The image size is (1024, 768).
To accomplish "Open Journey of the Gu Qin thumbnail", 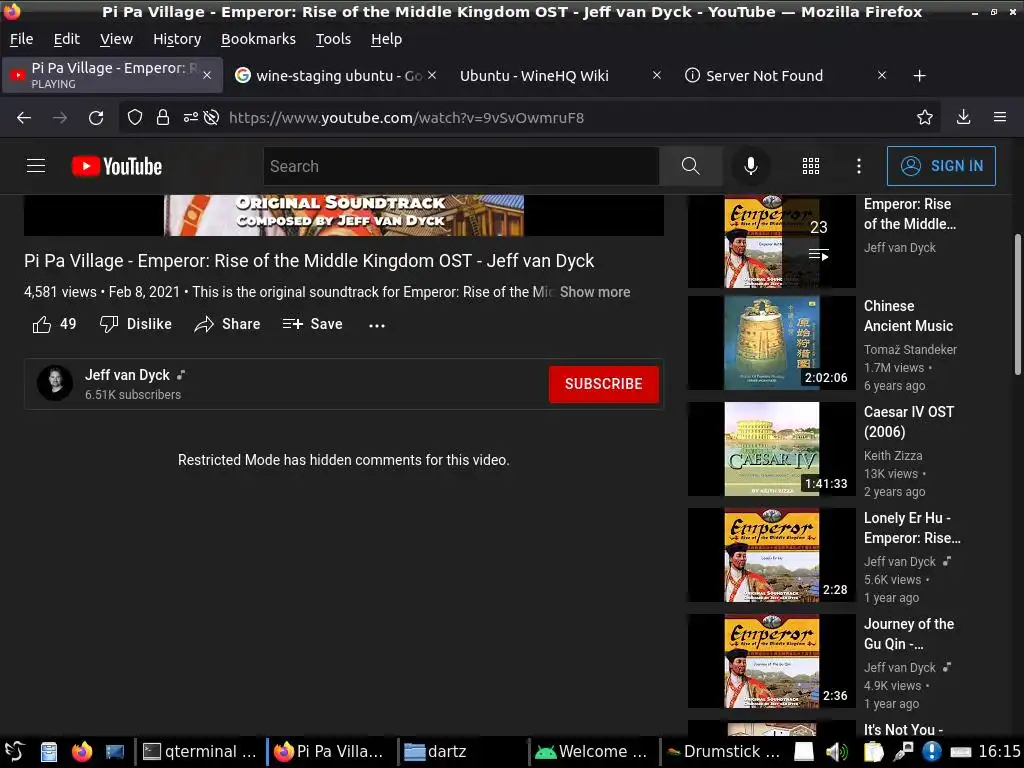I will (x=772, y=661).
